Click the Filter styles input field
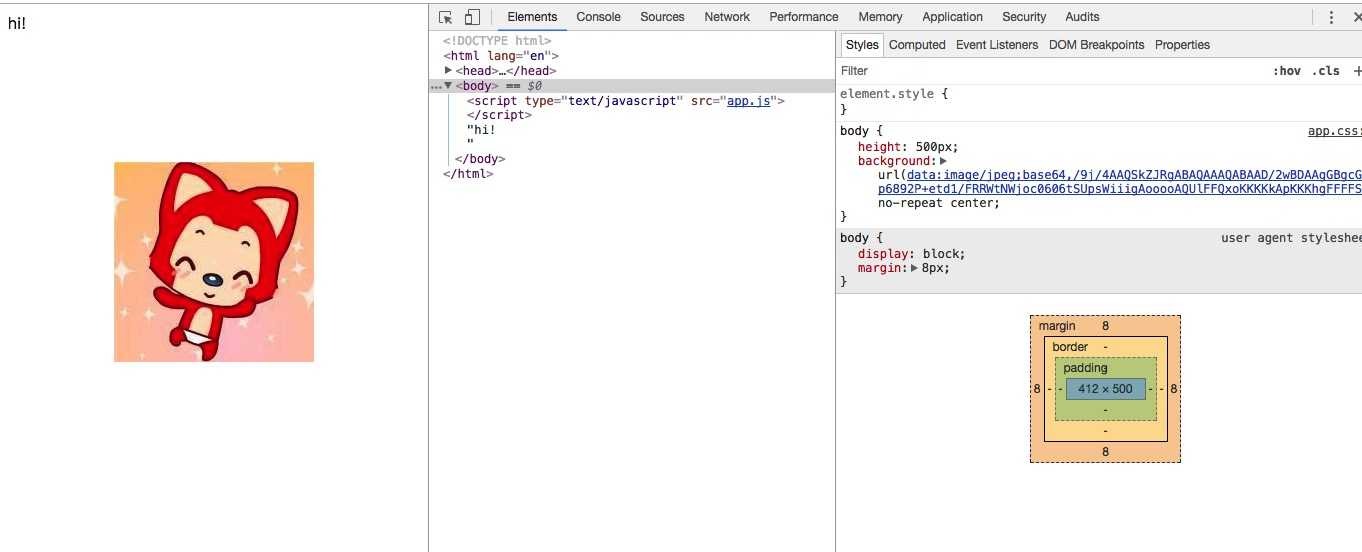The image size is (1362, 552). (x=1050, y=71)
